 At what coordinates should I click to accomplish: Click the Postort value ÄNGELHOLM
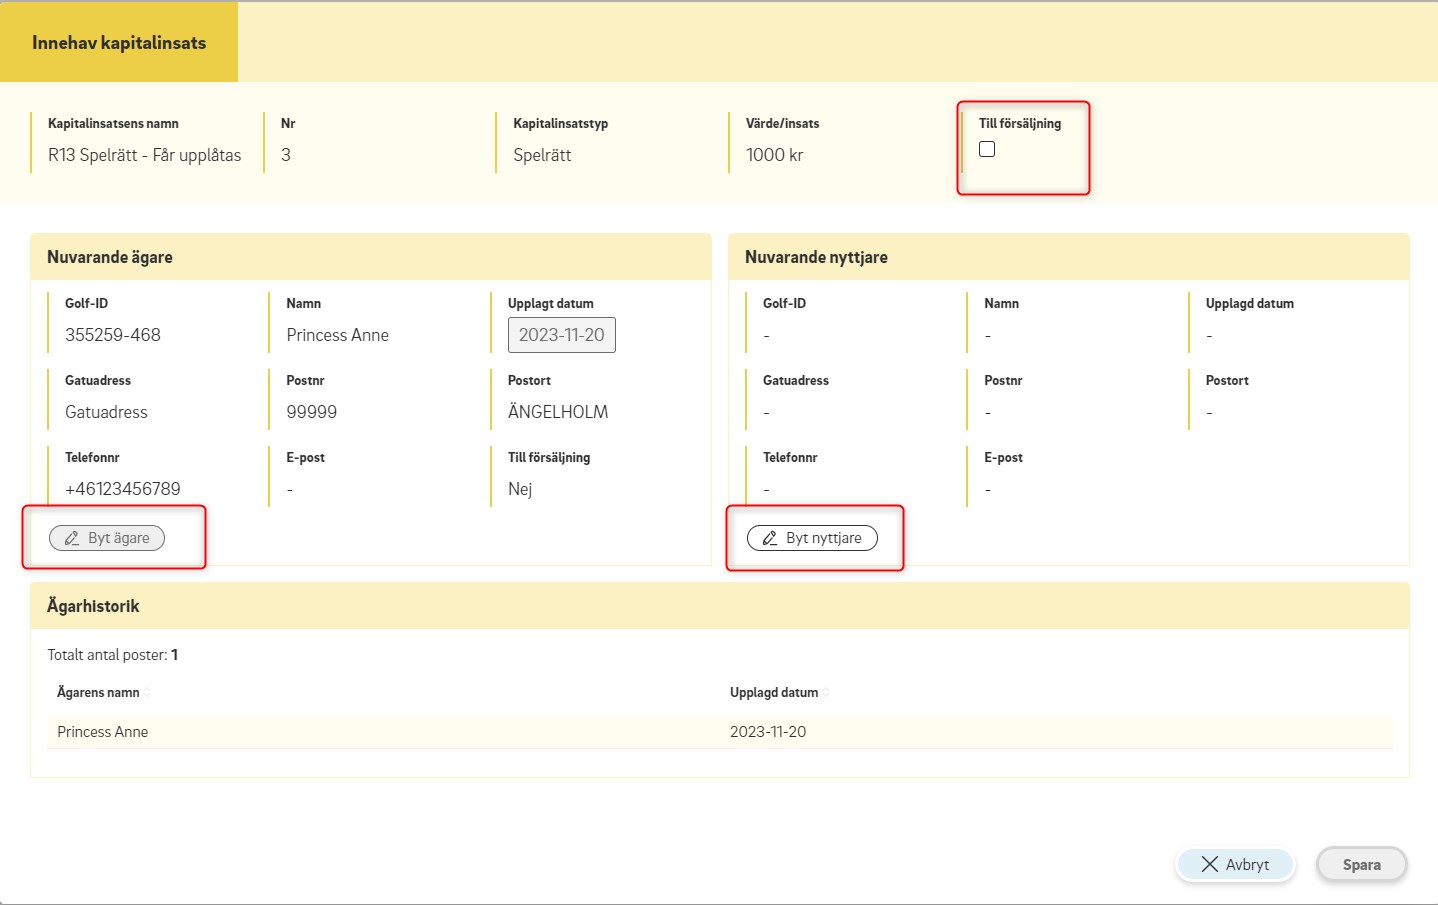pyautogui.click(x=558, y=412)
